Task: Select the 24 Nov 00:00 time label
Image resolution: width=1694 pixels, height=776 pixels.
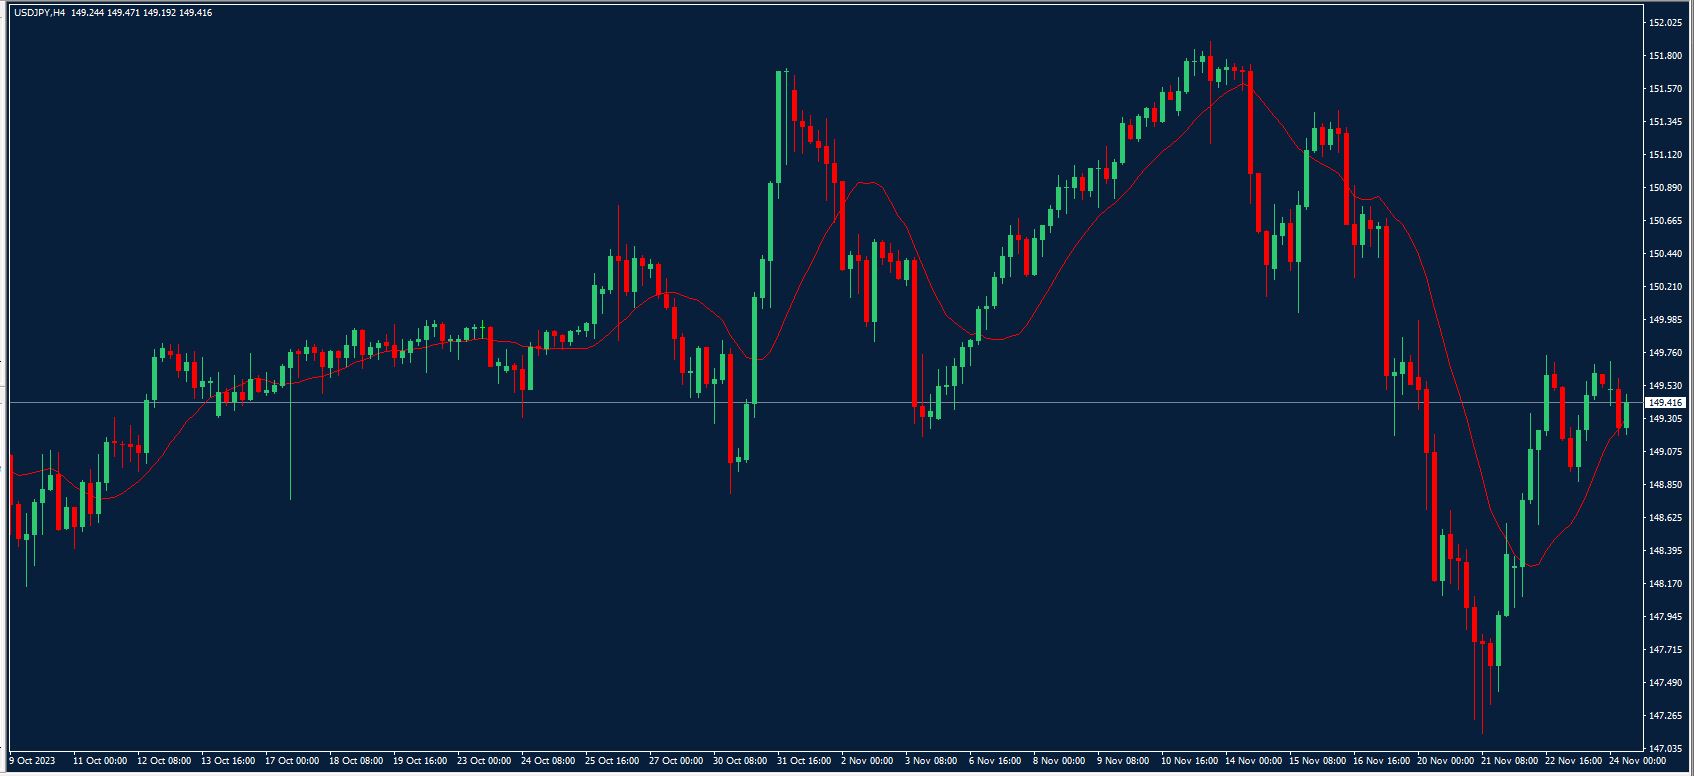Action: point(1637,761)
